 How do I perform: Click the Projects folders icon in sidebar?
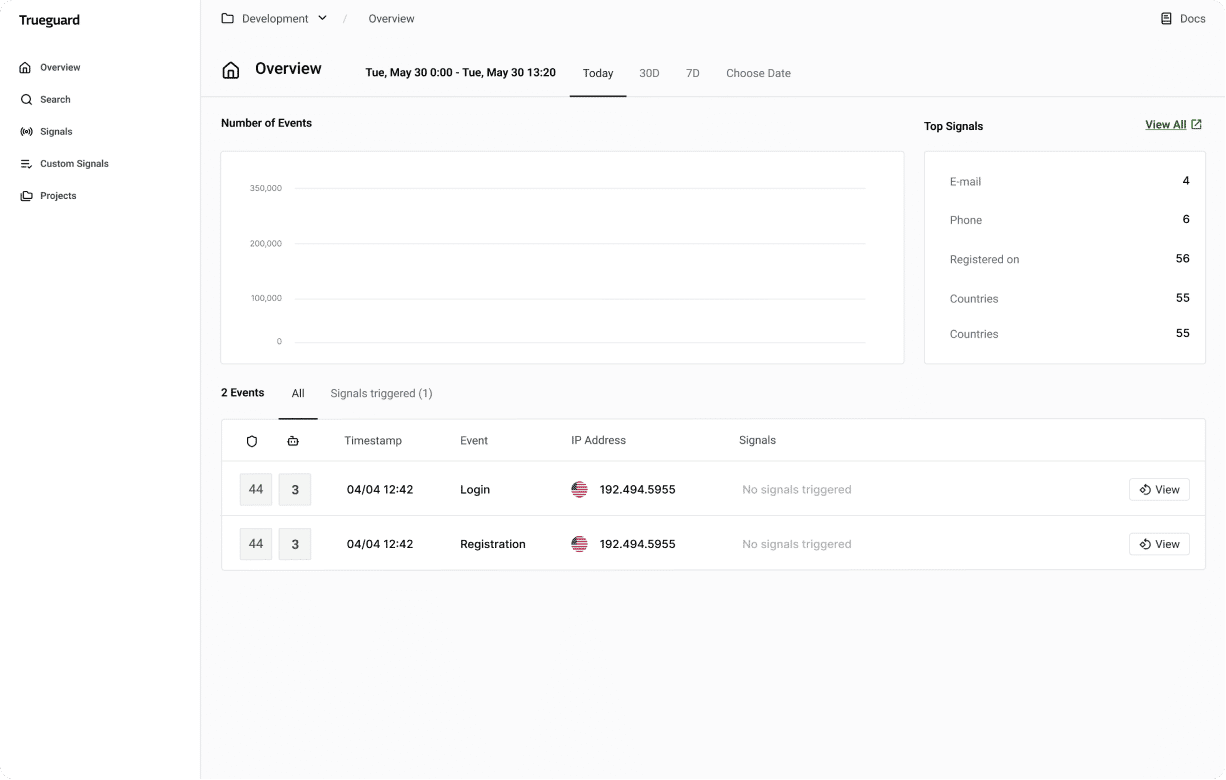tap(24, 195)
